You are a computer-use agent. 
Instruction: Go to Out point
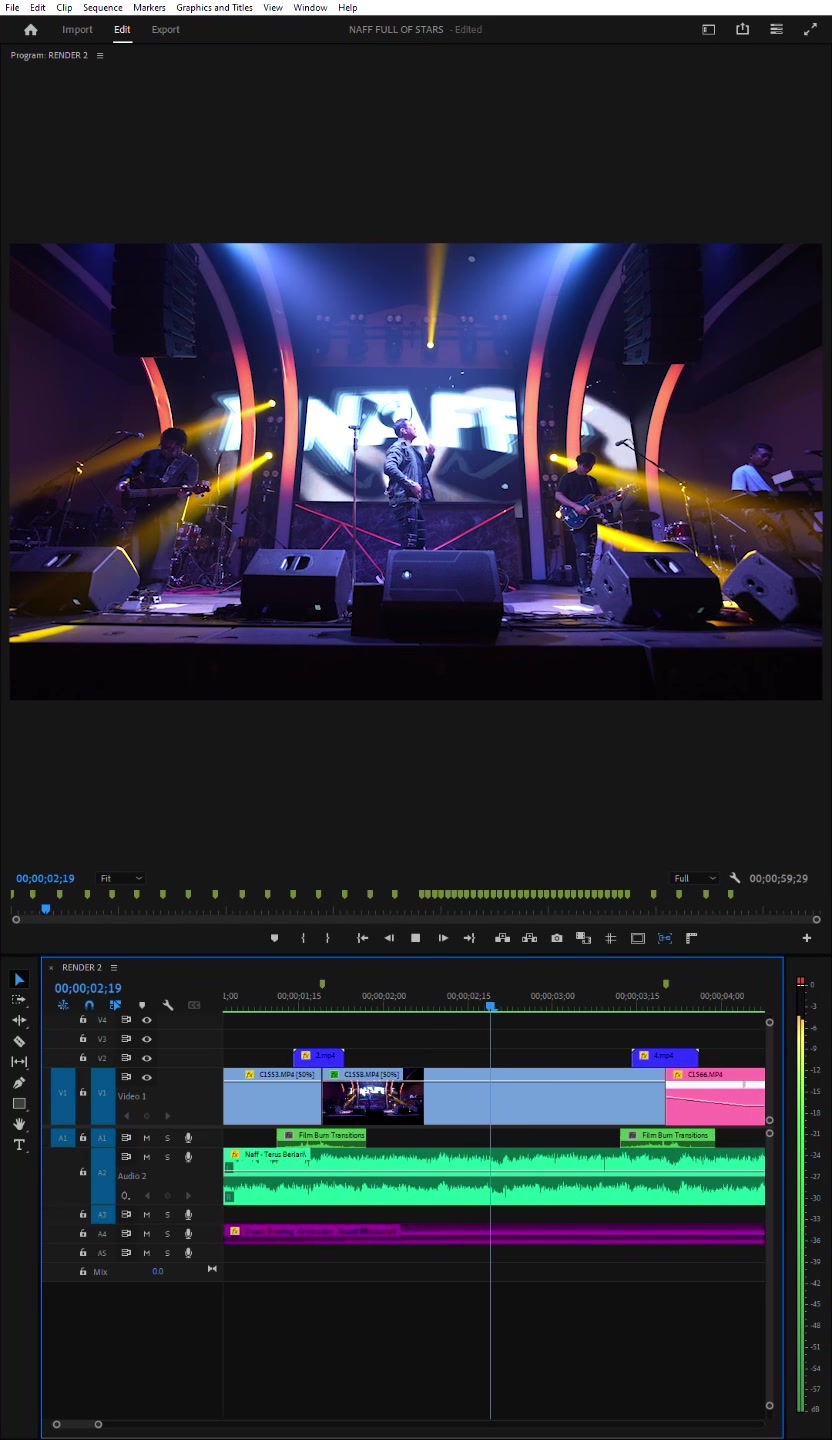point(469,938)
